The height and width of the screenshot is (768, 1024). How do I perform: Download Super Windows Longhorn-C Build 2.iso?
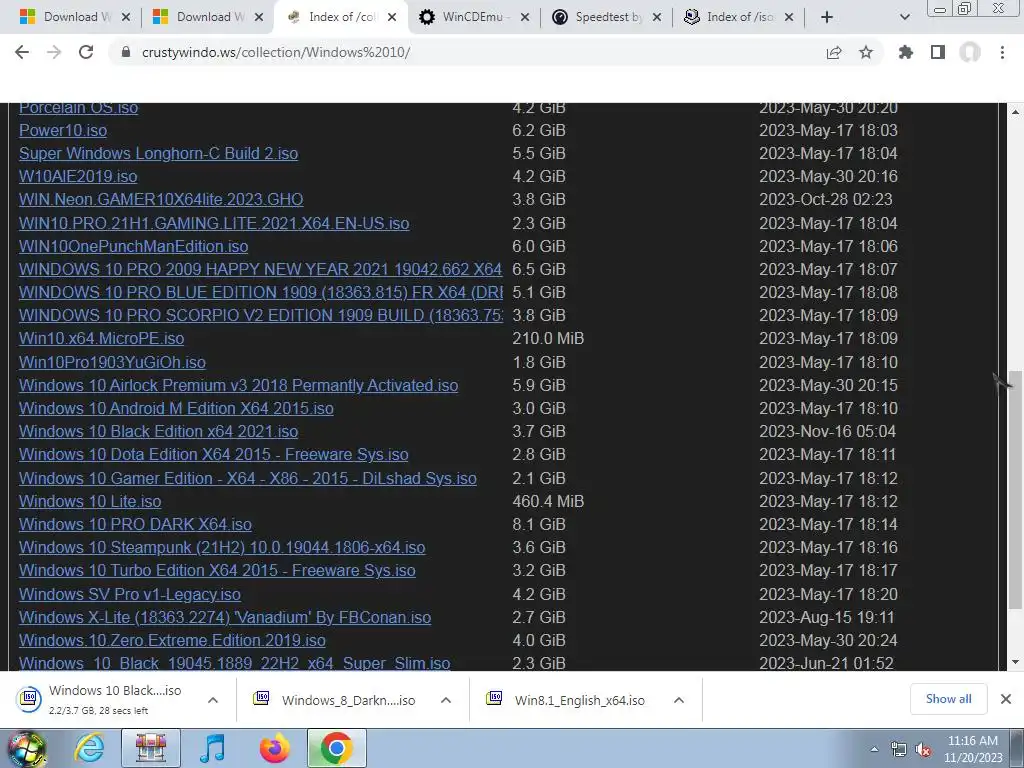click(158, 153)
